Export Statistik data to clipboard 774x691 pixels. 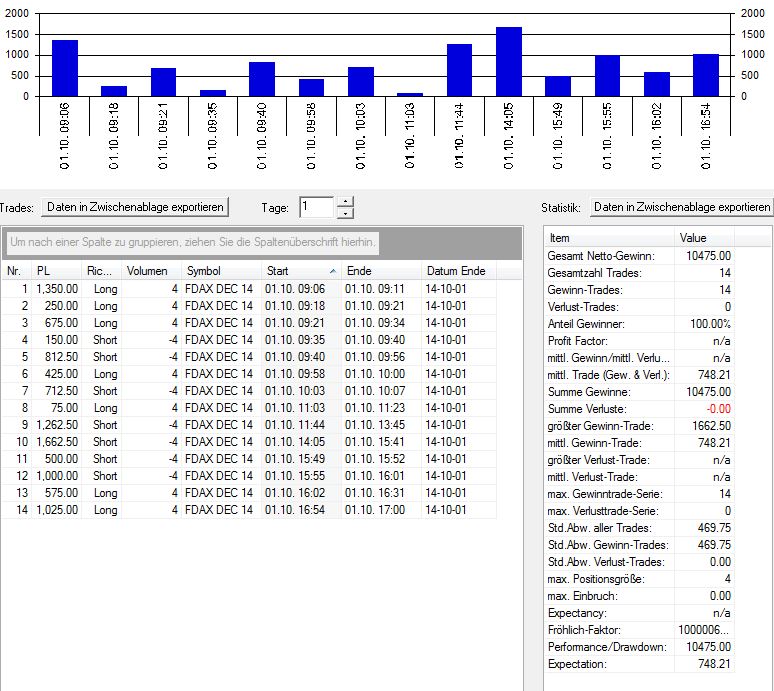point(682,207)
